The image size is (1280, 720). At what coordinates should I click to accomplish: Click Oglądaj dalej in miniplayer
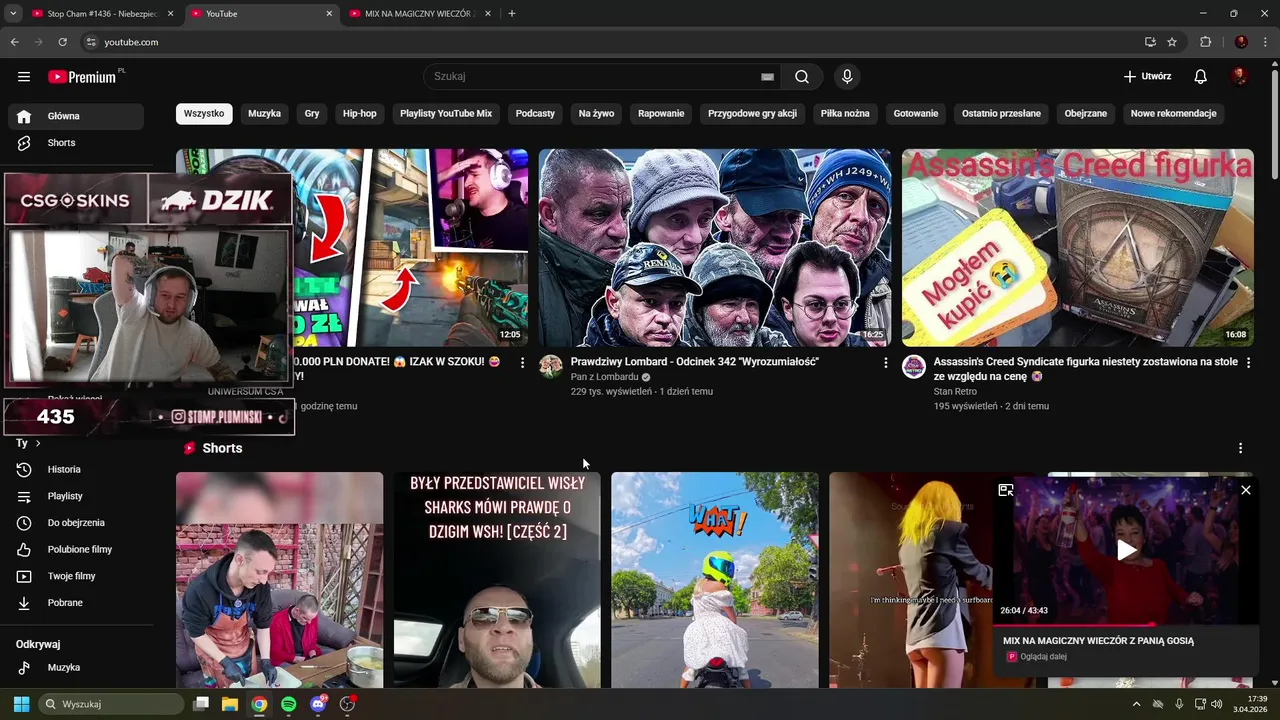(1043, 657)
